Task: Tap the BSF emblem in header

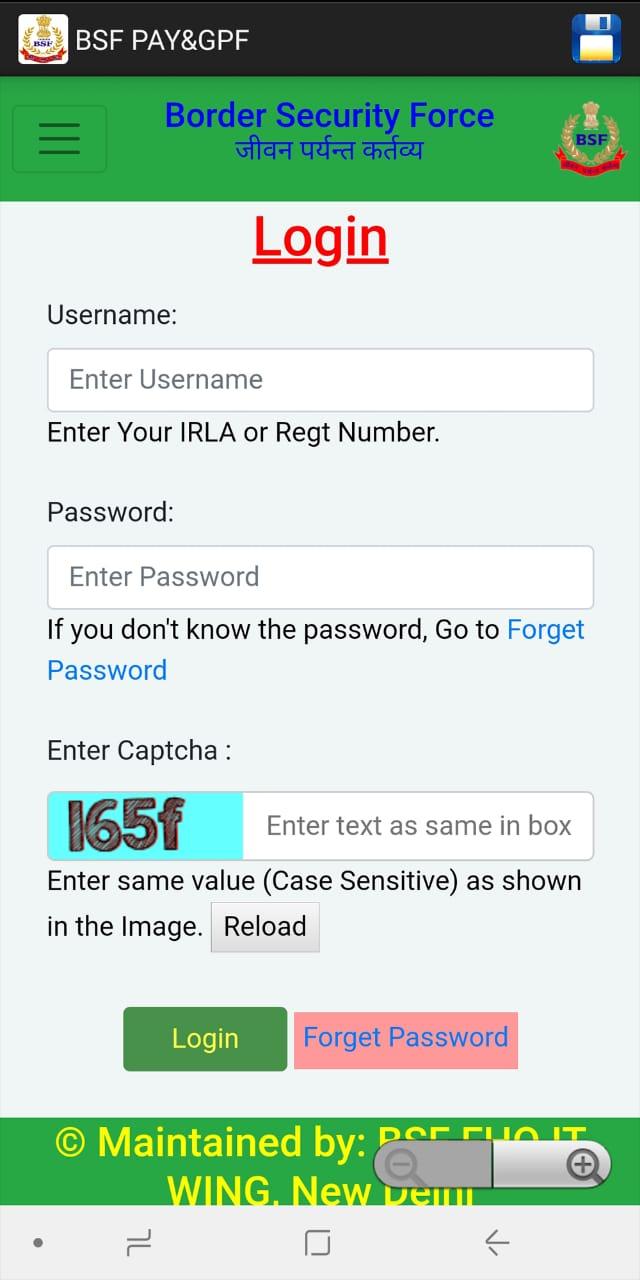Action: [589, 141]
